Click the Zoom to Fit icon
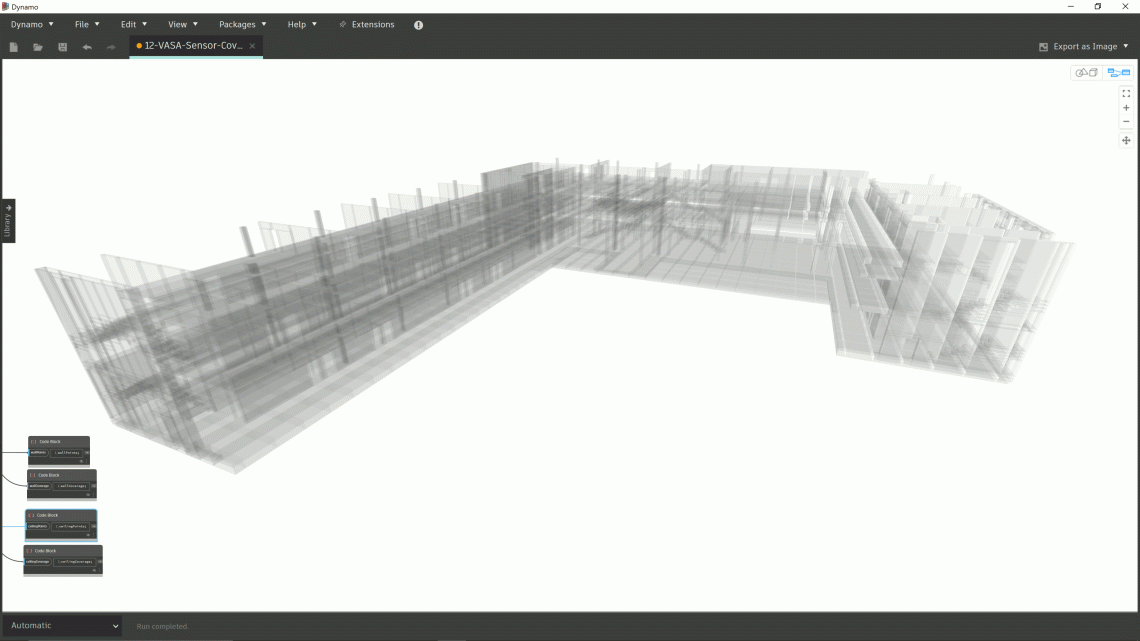 tap(1126, 93)
